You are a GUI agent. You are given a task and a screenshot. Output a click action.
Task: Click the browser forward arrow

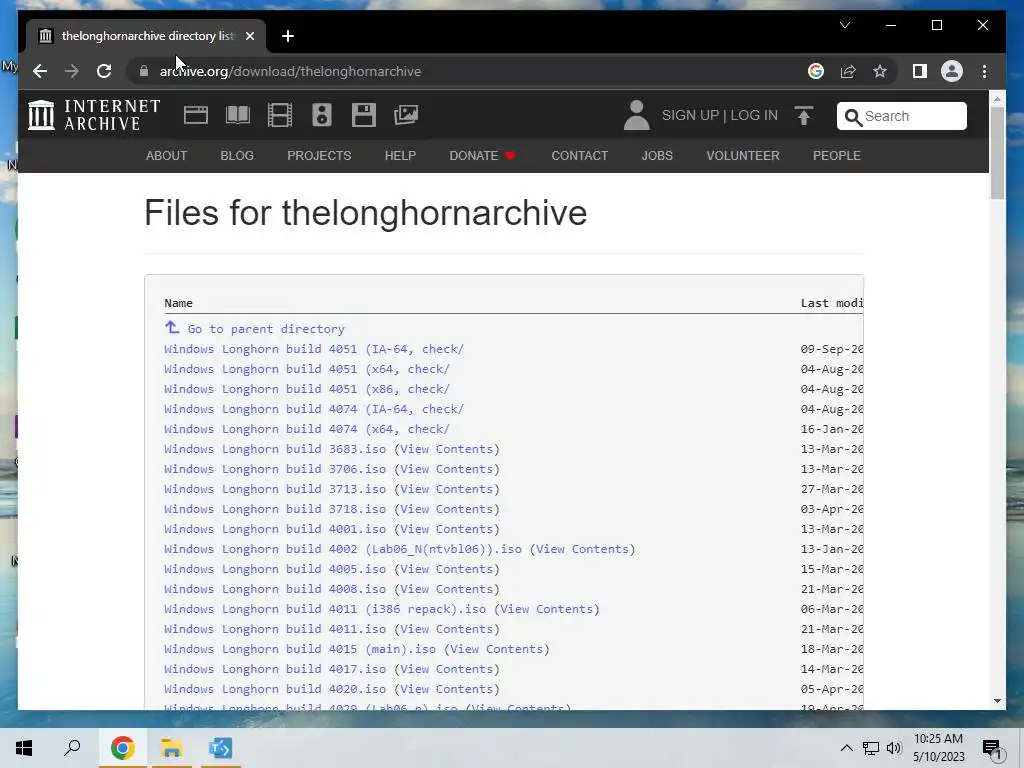coord(72,71)
